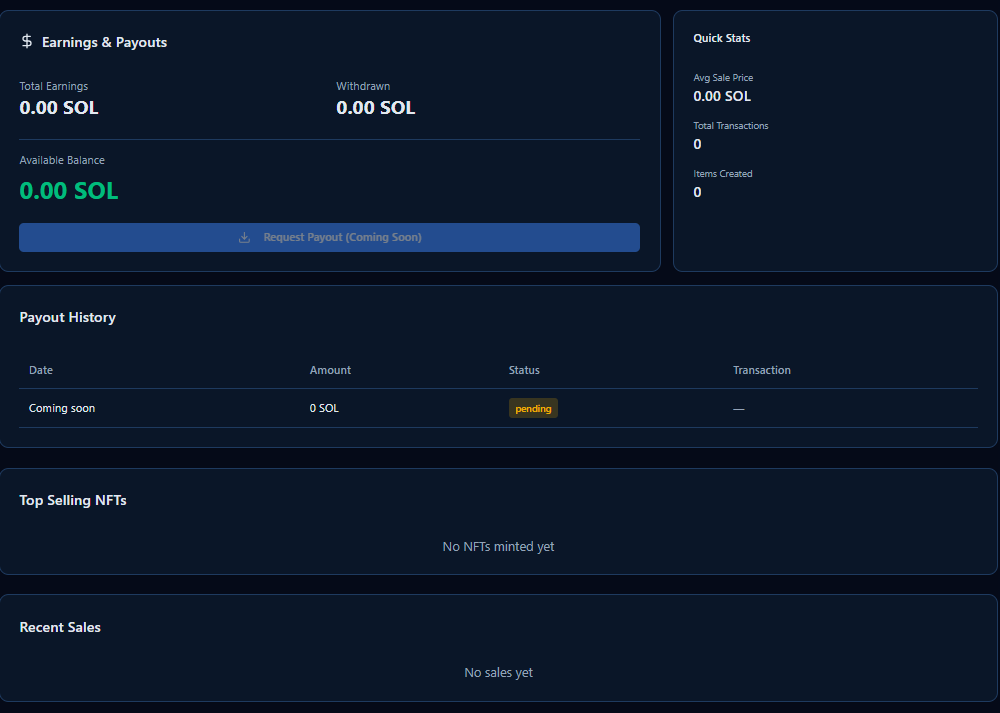The width and height of the screenshot is (1000, 713).
Task: Click the dash in the Transaction cell
Action: [739, 409]
